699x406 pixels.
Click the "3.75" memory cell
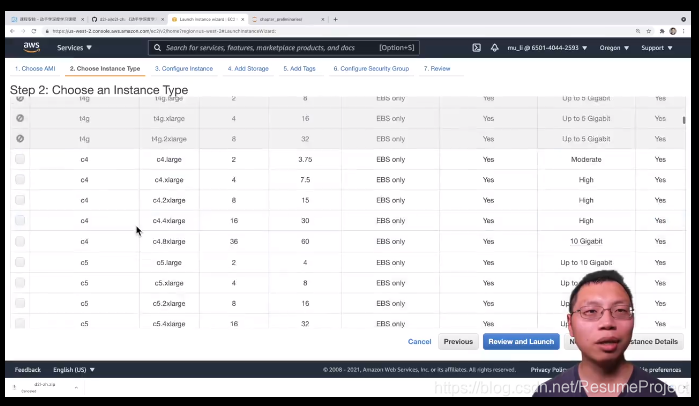pos(305,159)
